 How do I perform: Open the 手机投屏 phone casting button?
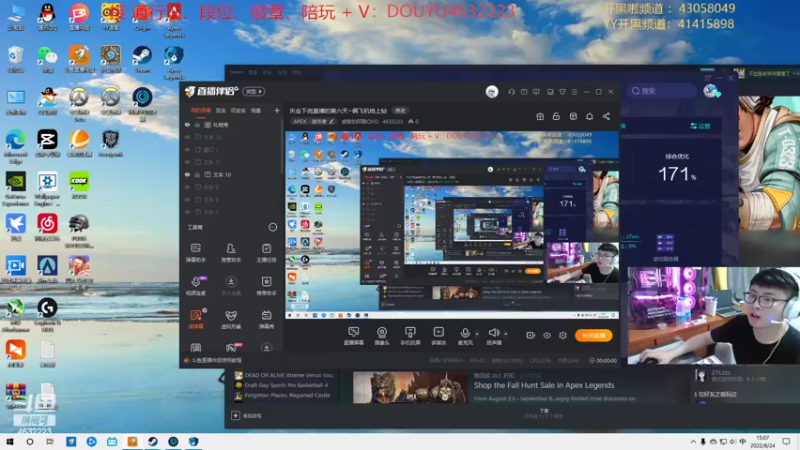pyautogui.click(x=410, y=336)
